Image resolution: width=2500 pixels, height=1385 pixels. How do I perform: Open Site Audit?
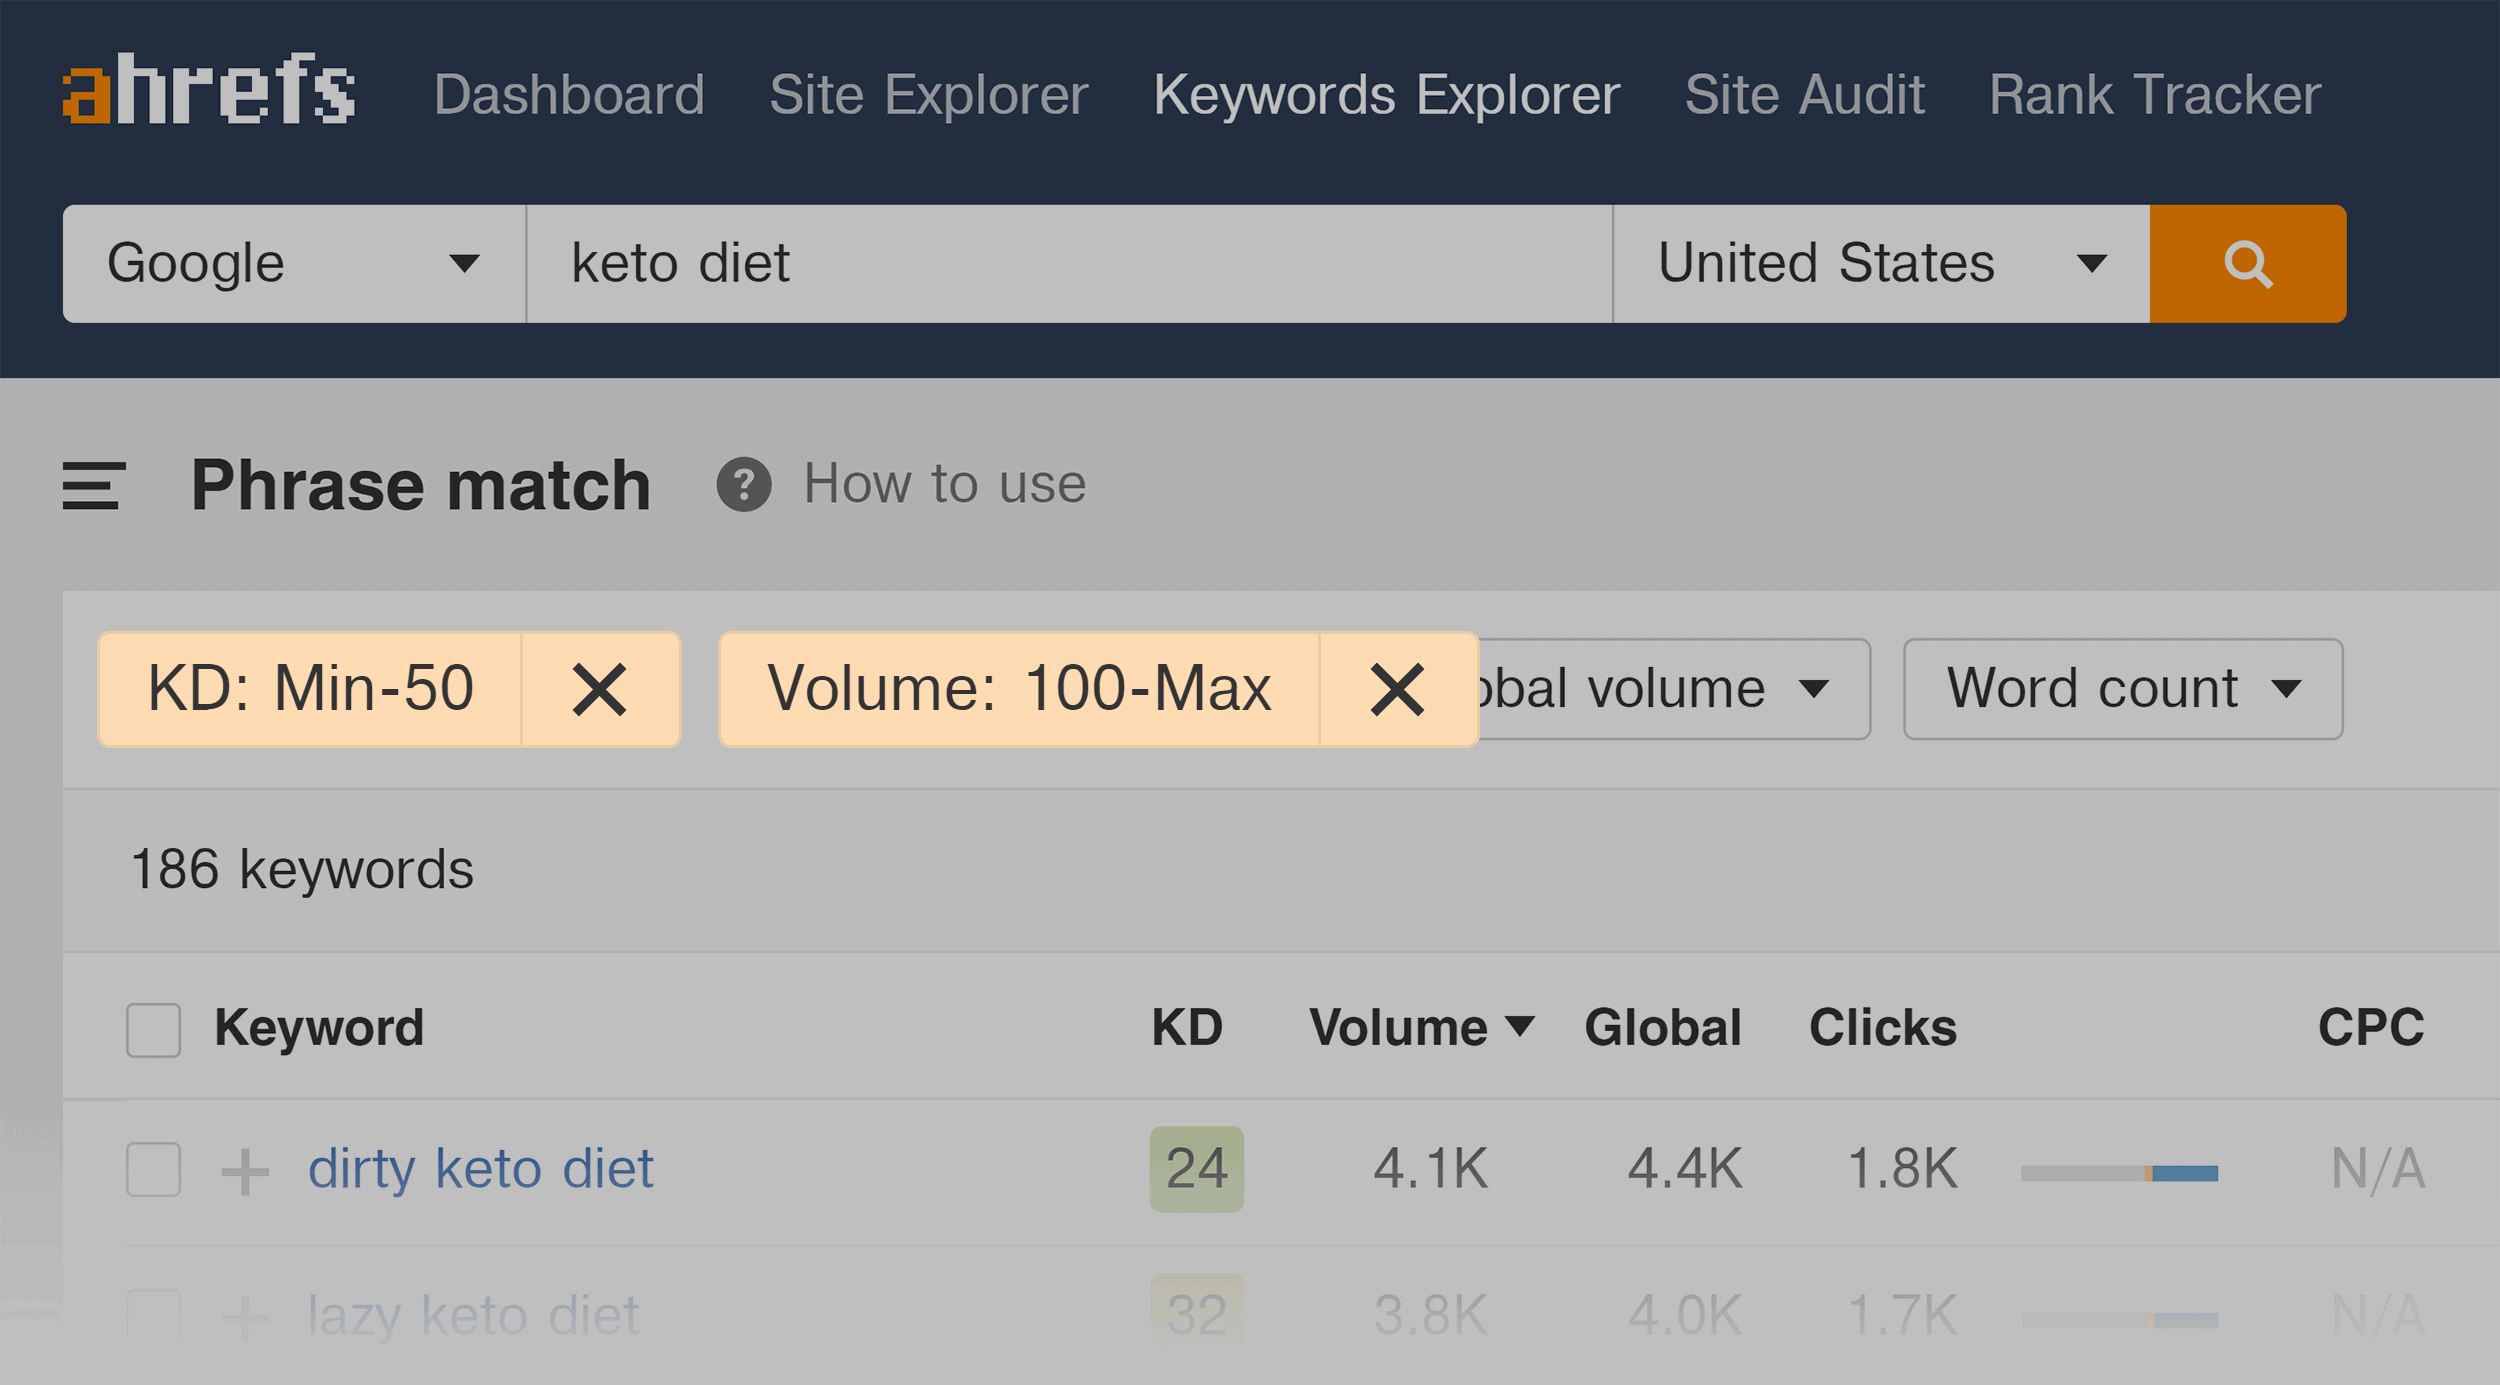[x=1804, y=96]
